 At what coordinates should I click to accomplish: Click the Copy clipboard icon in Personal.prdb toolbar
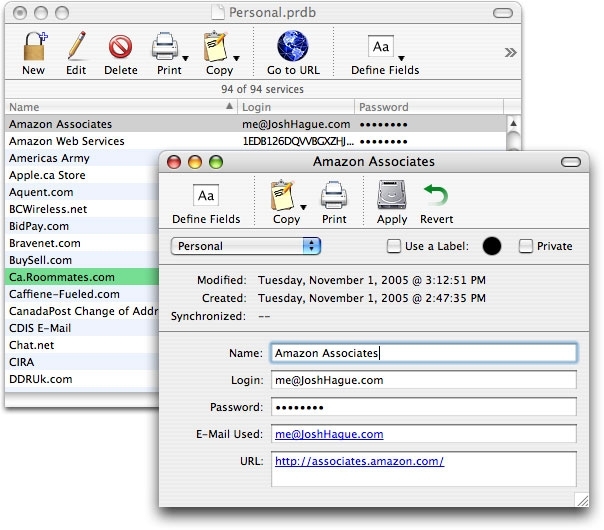[215, 47]
